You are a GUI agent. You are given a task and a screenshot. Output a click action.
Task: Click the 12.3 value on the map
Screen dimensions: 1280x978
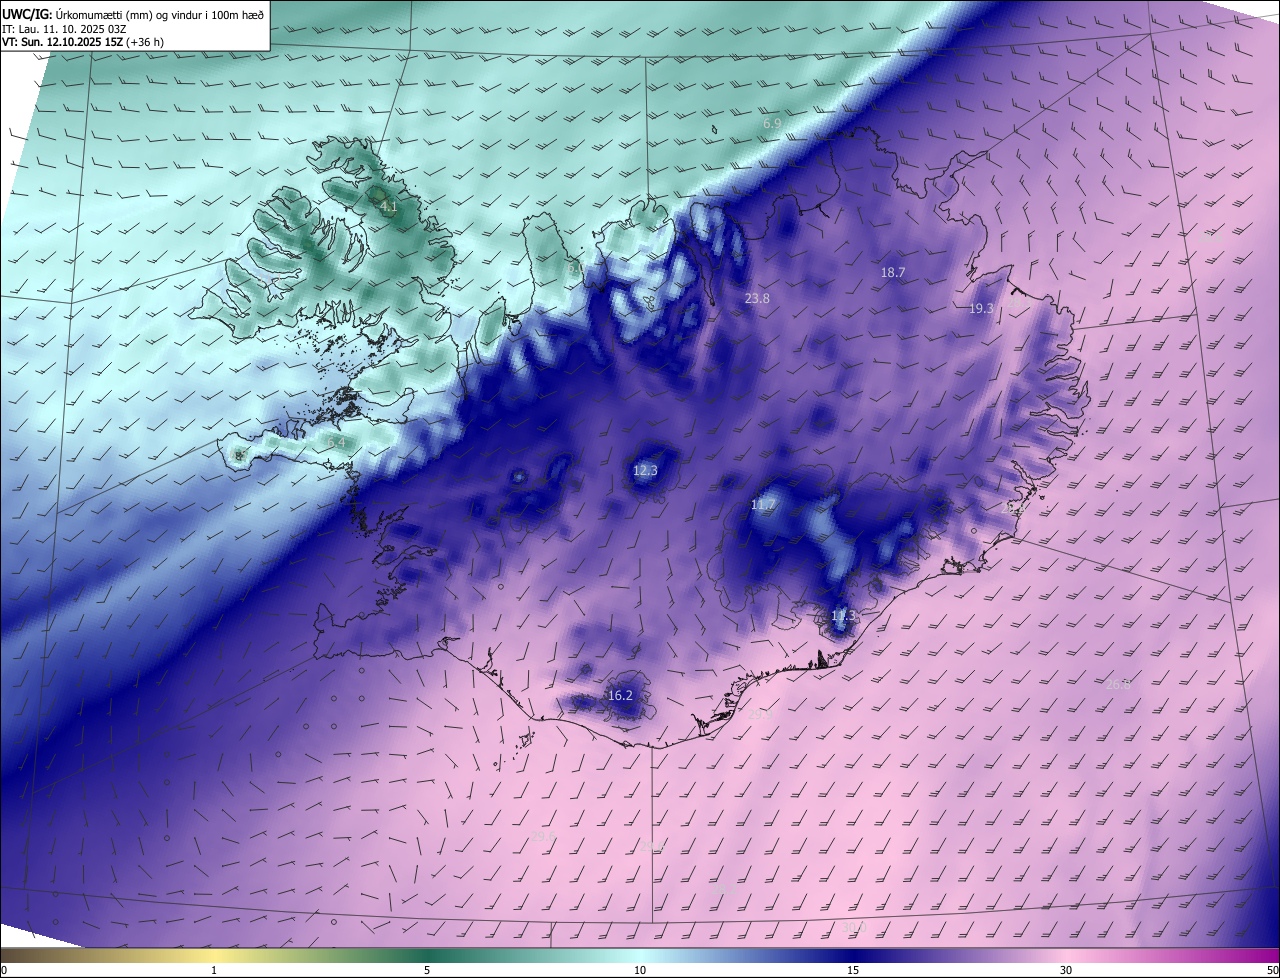(646, 470)
